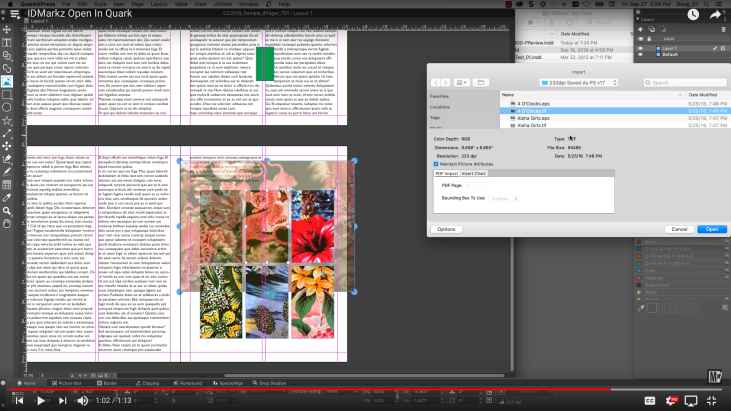Click the Share arrow icon

click(716, 14)
